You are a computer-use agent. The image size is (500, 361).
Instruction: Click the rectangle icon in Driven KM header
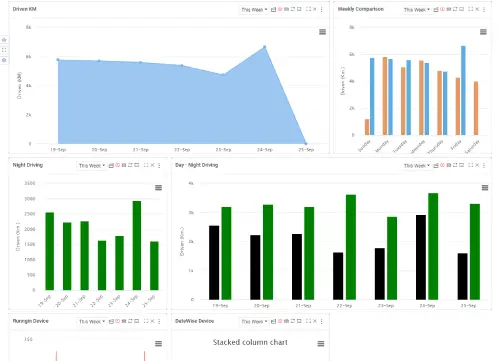tap(299, 9)
